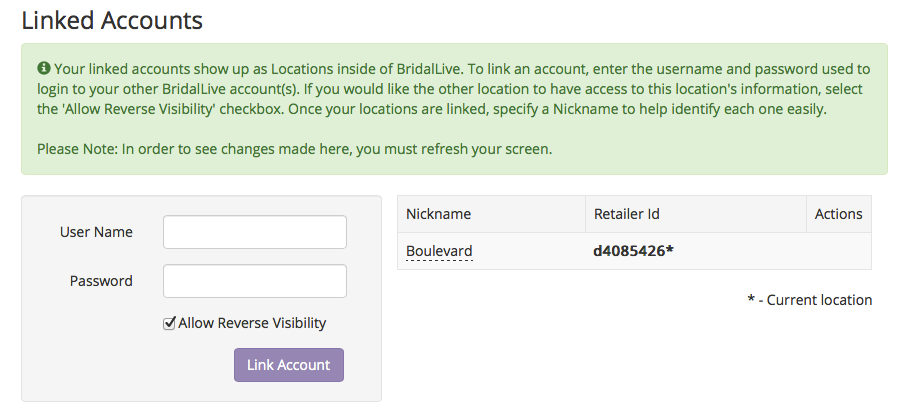Click the empty Actions cell in Boulevard row

tap(838, 251)
